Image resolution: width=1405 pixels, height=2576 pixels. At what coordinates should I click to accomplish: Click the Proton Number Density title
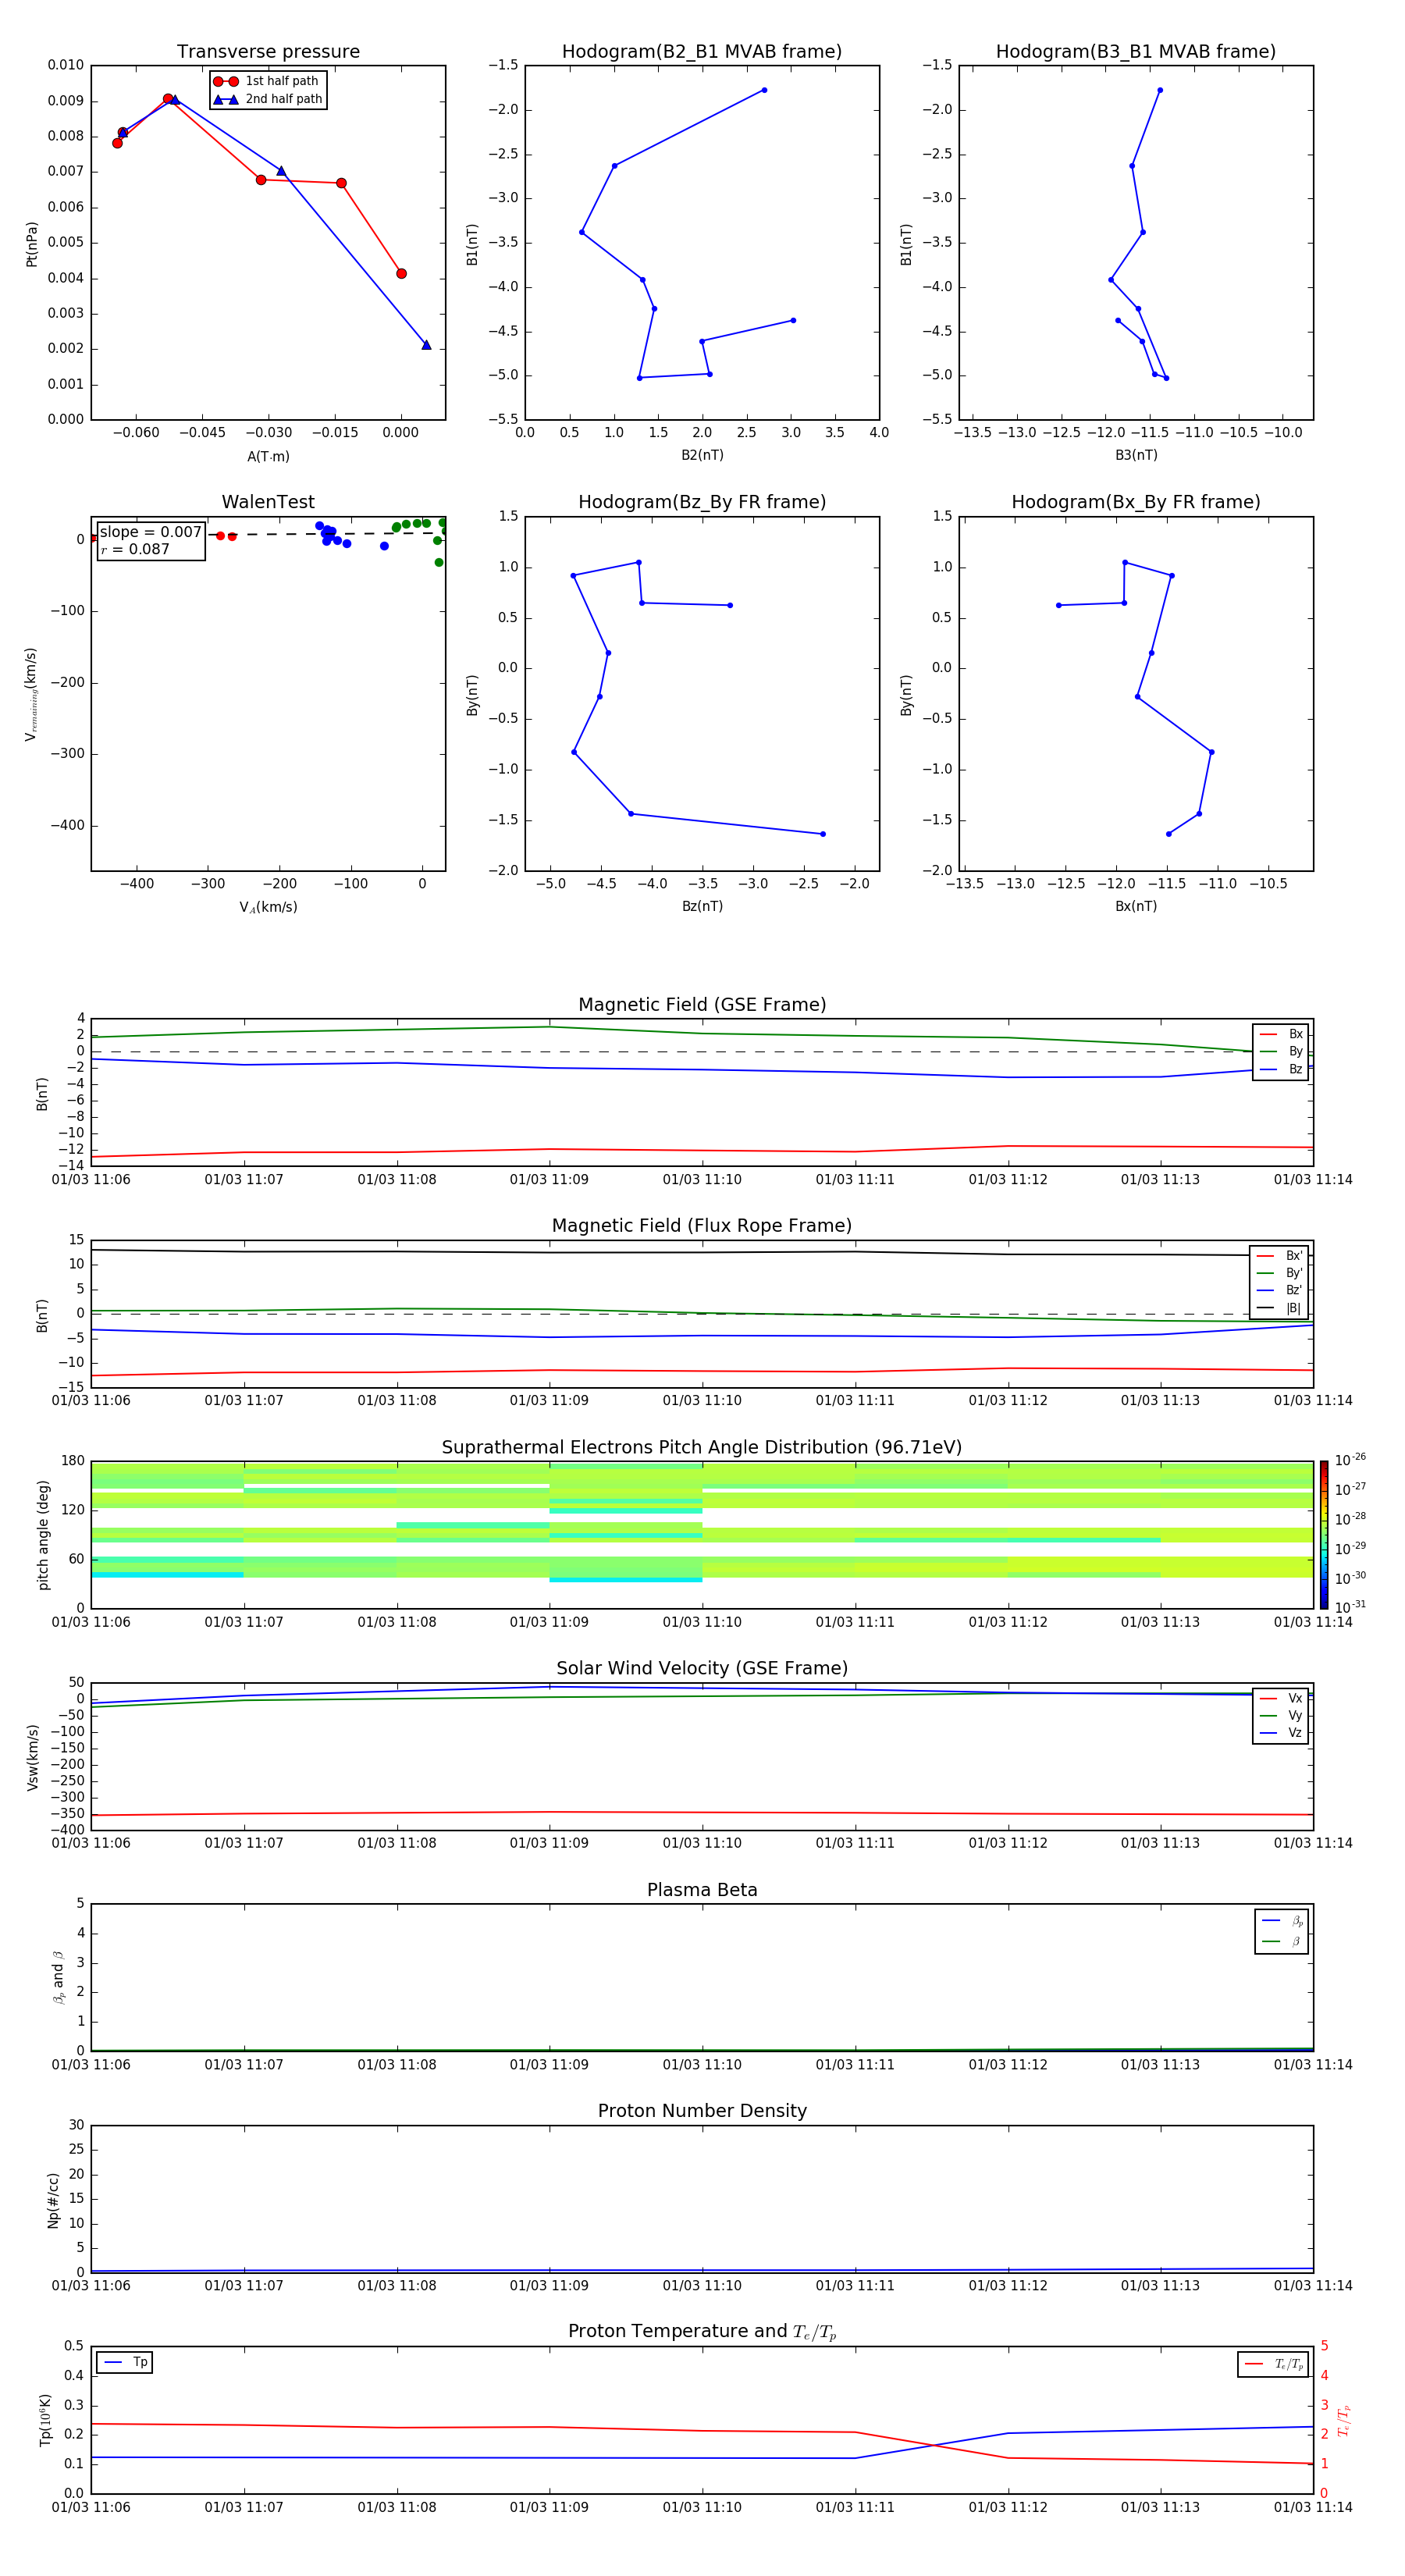point(702,2111)
